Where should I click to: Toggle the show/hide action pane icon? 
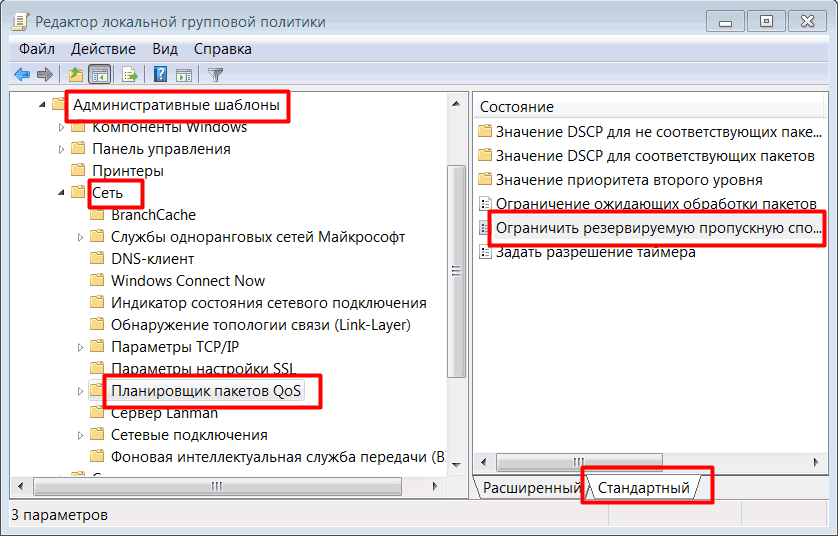click(x=184, y=75)
